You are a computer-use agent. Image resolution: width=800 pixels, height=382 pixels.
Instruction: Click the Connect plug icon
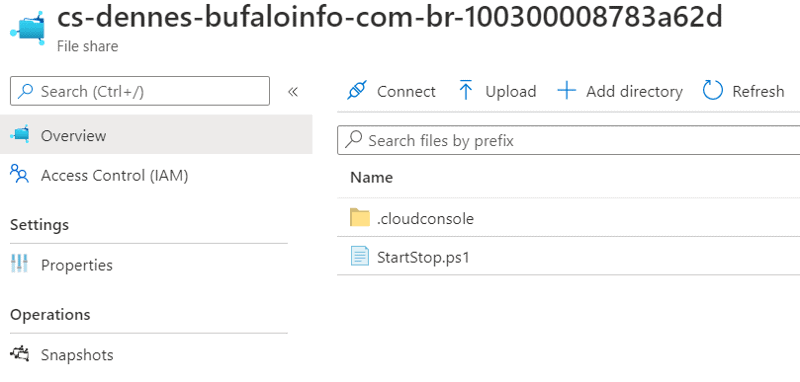(357, 91)
